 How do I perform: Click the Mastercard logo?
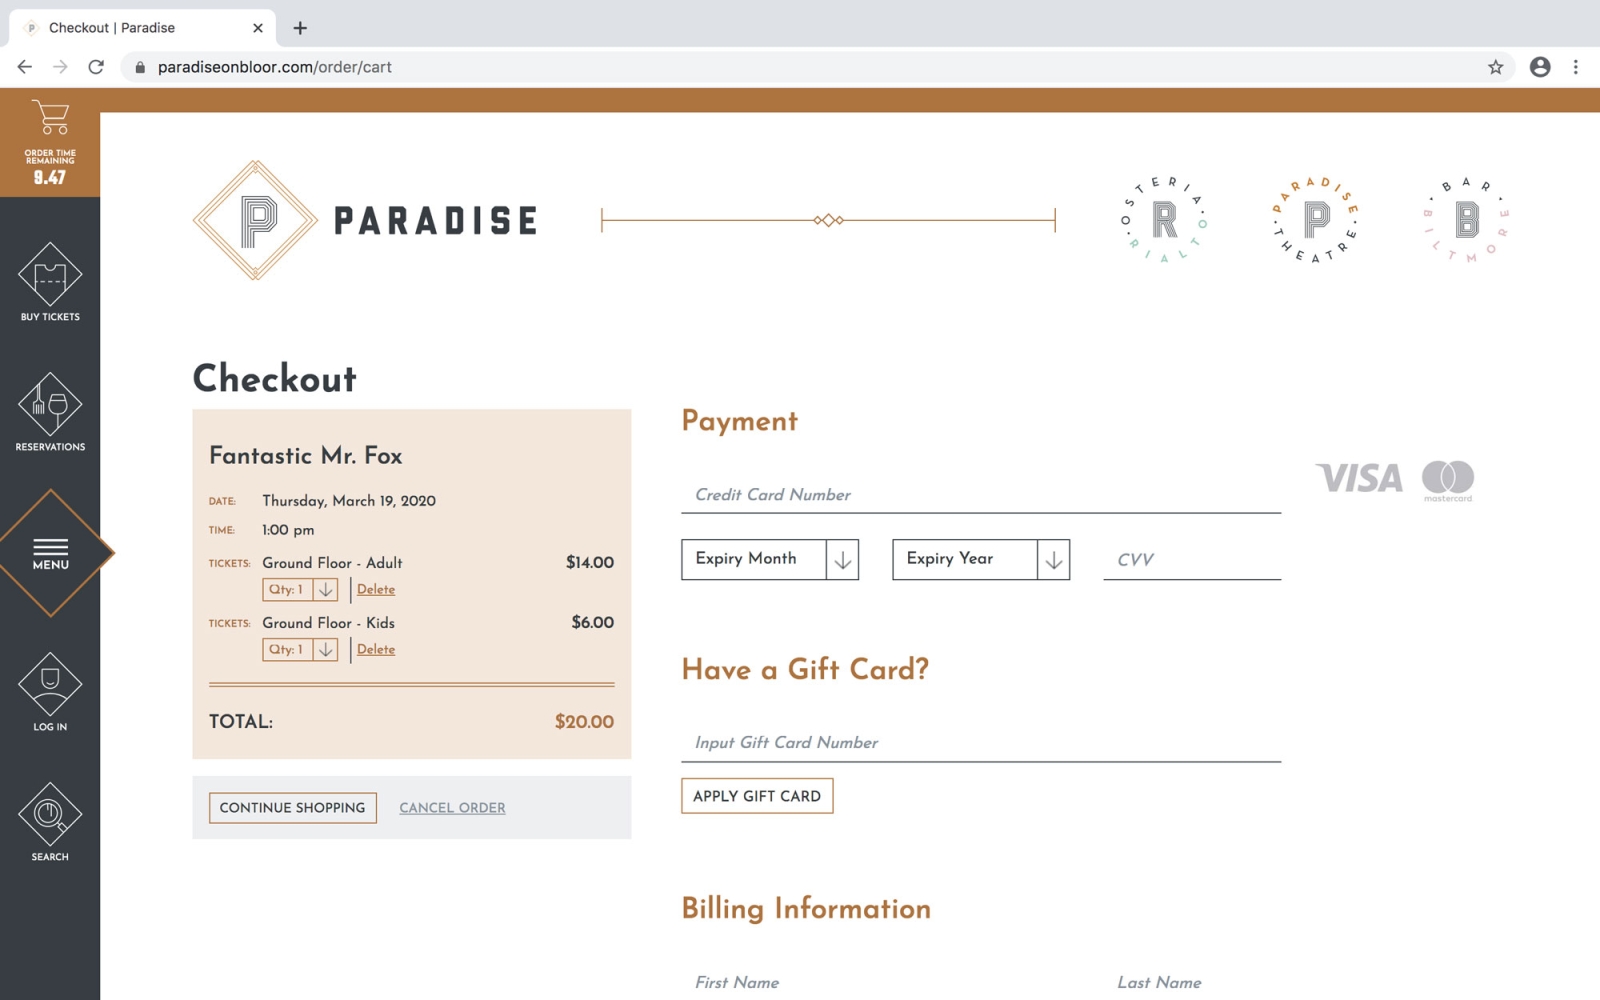[x=1448, y=481]
